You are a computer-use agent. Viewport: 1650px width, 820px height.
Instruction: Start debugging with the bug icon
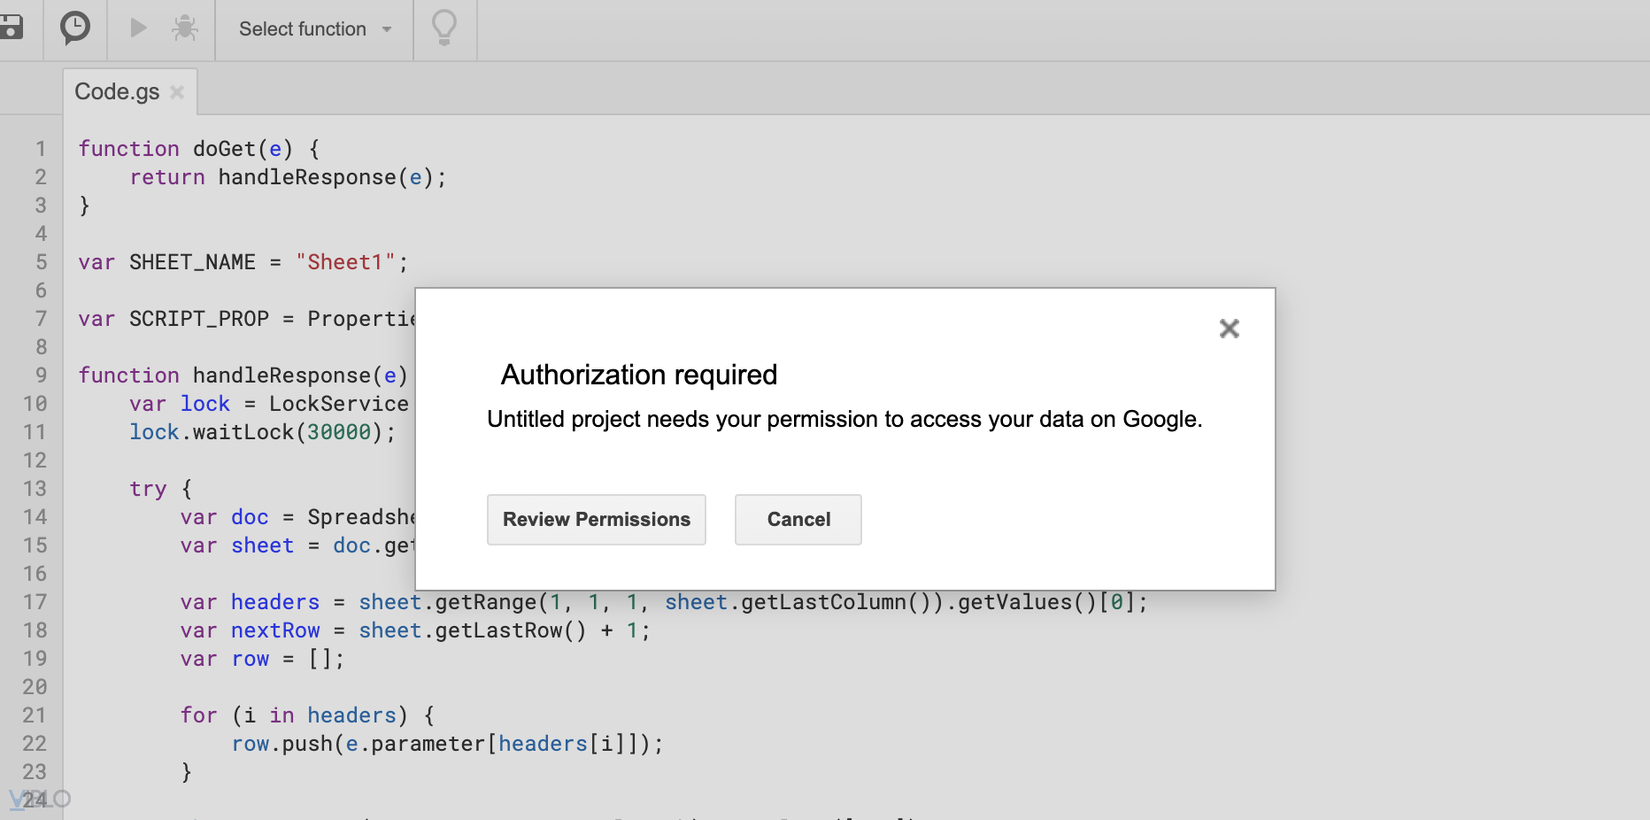tap(184, 28)
